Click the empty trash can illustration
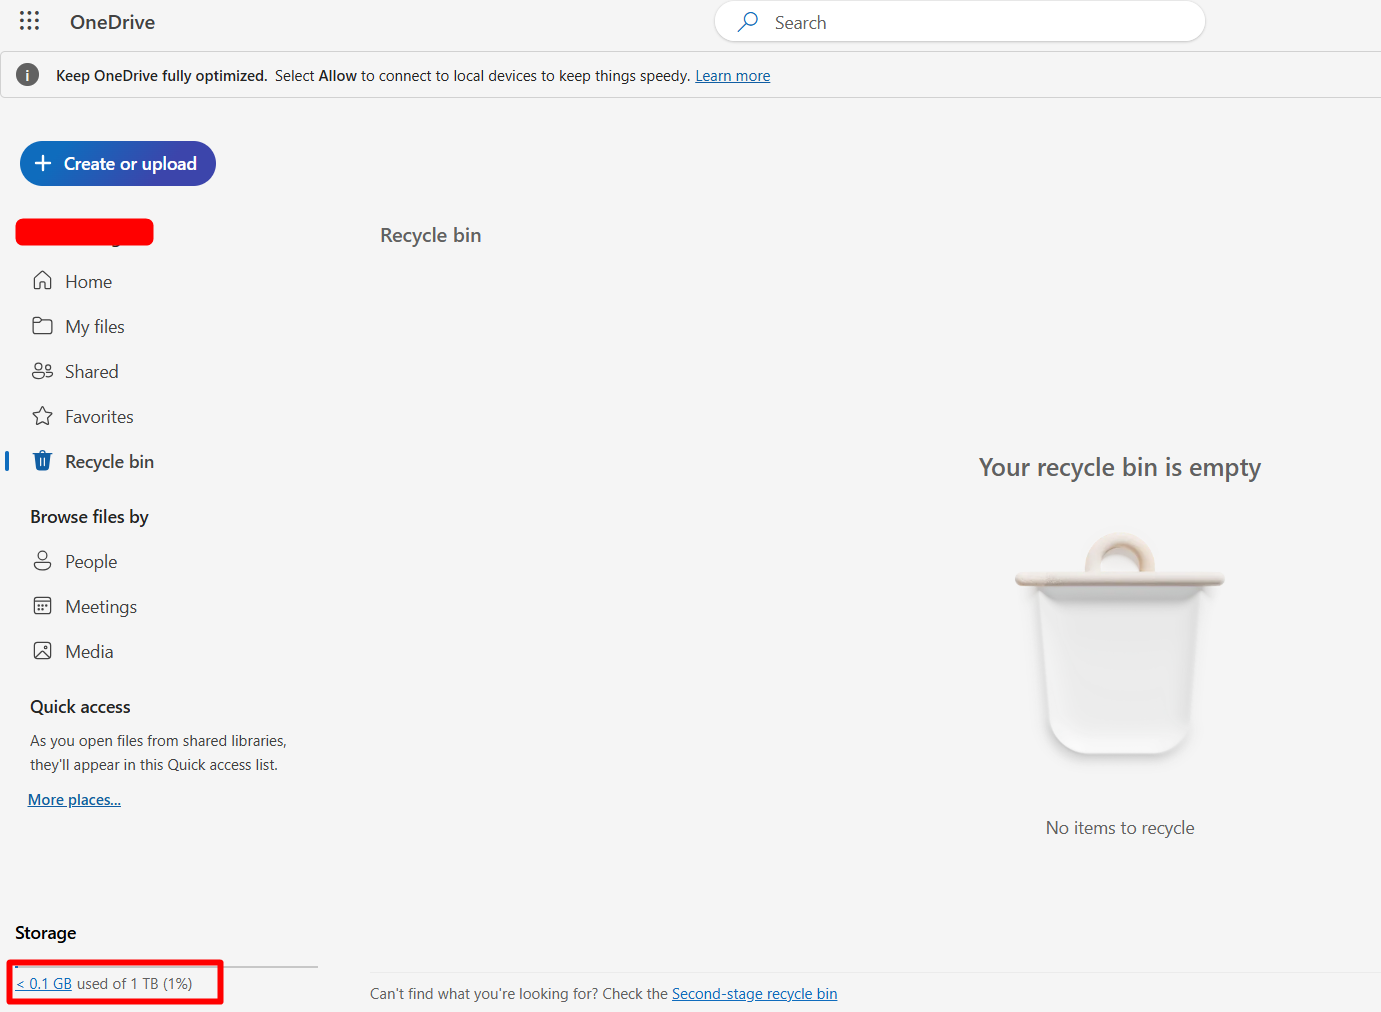Image resolution: width=1381 pixels, height=1012 pixels. tap(1120, 645)
